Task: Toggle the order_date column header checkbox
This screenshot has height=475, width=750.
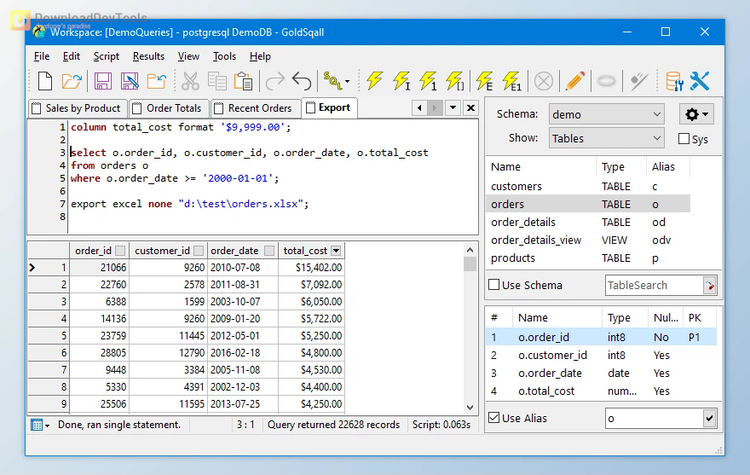Action: pos(269,251)
